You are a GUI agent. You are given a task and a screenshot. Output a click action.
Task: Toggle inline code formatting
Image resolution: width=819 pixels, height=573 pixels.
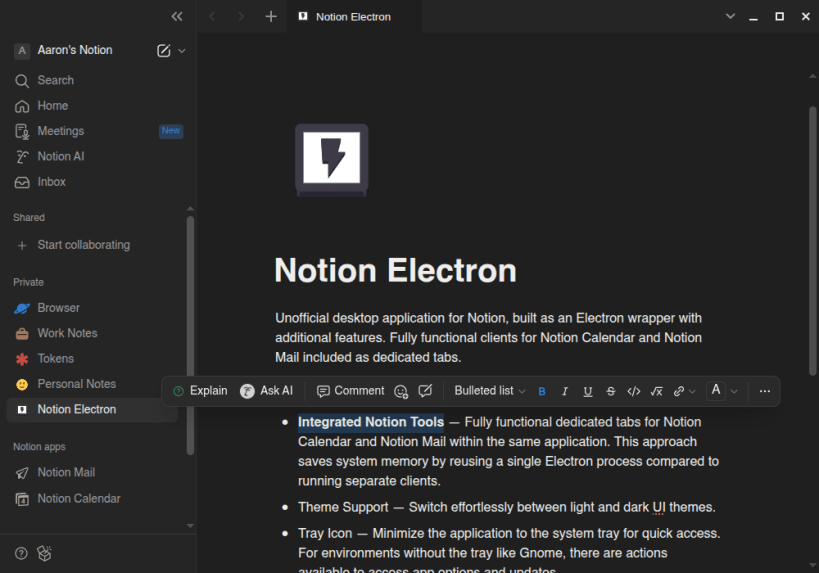point(634,391)
